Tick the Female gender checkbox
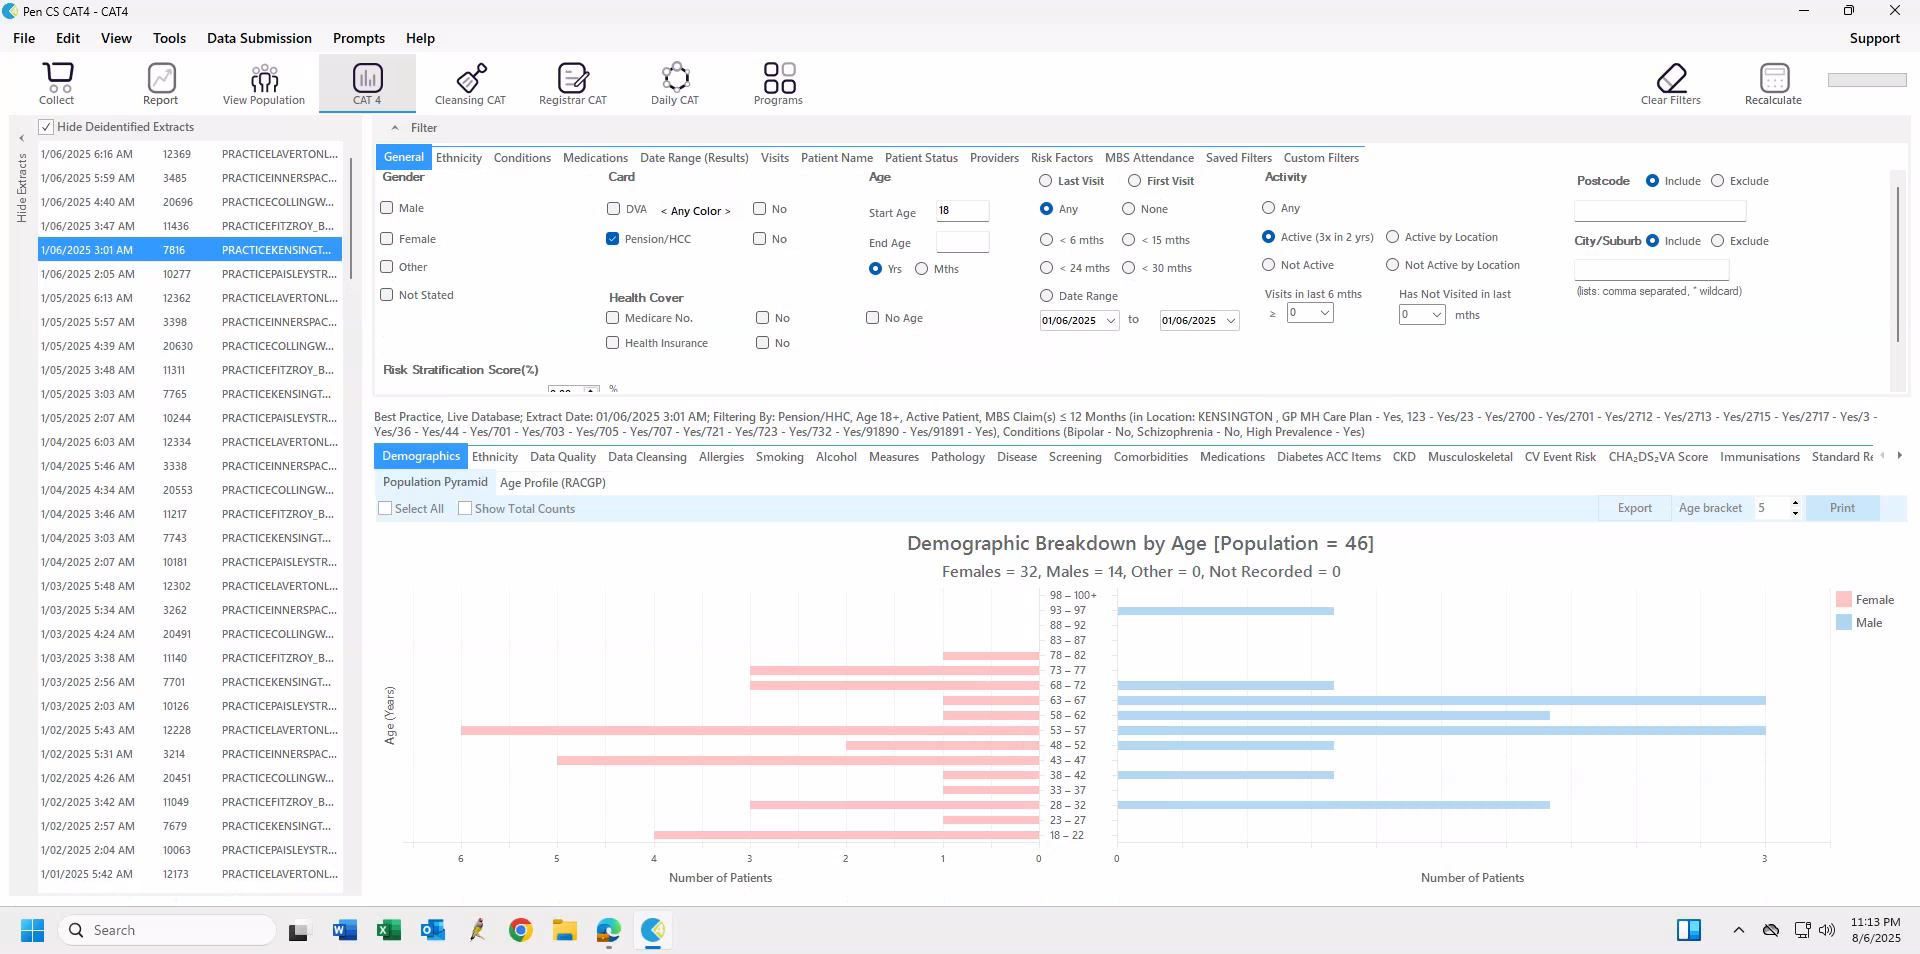Screen dimensions: 1920x954 pos(387,239)
